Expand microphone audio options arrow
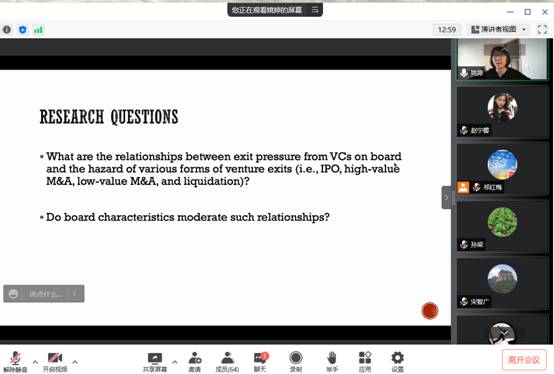 pos(35,362)
